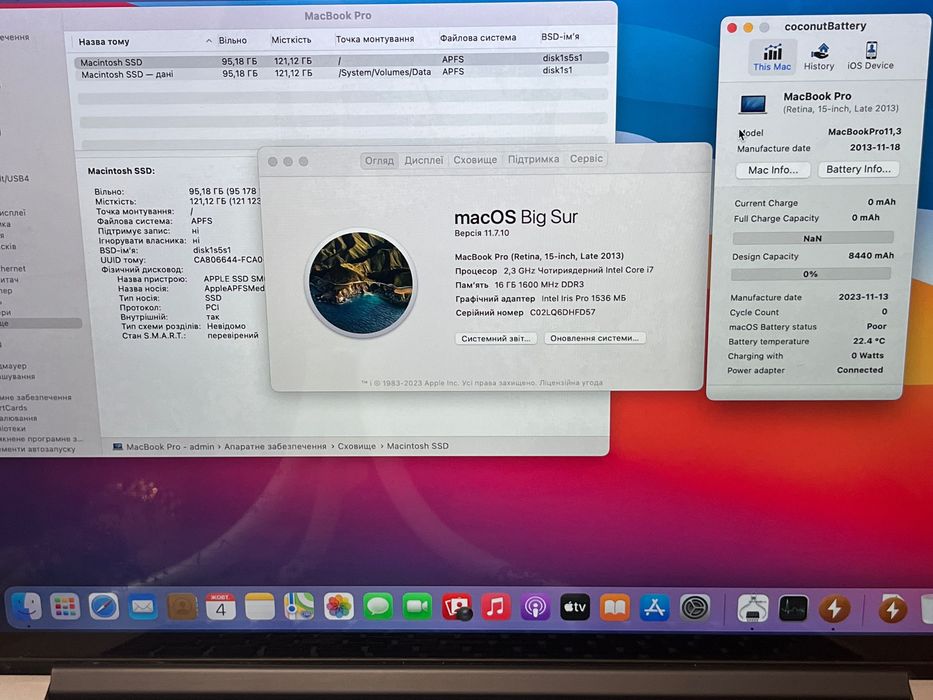Click the Battery Info... button
The image size is (933, 700).
tap(858, 169)
